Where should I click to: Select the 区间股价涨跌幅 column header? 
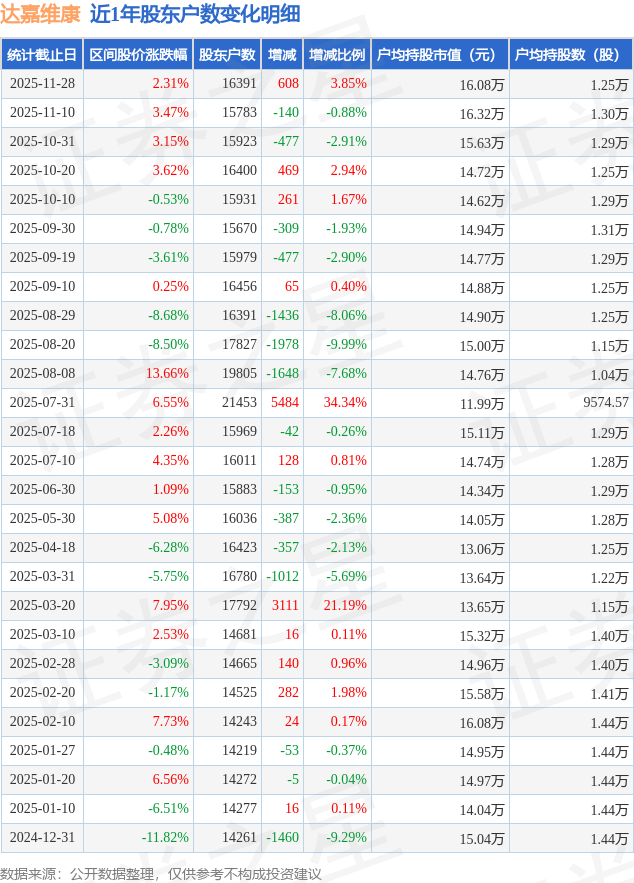click(137, 55)
